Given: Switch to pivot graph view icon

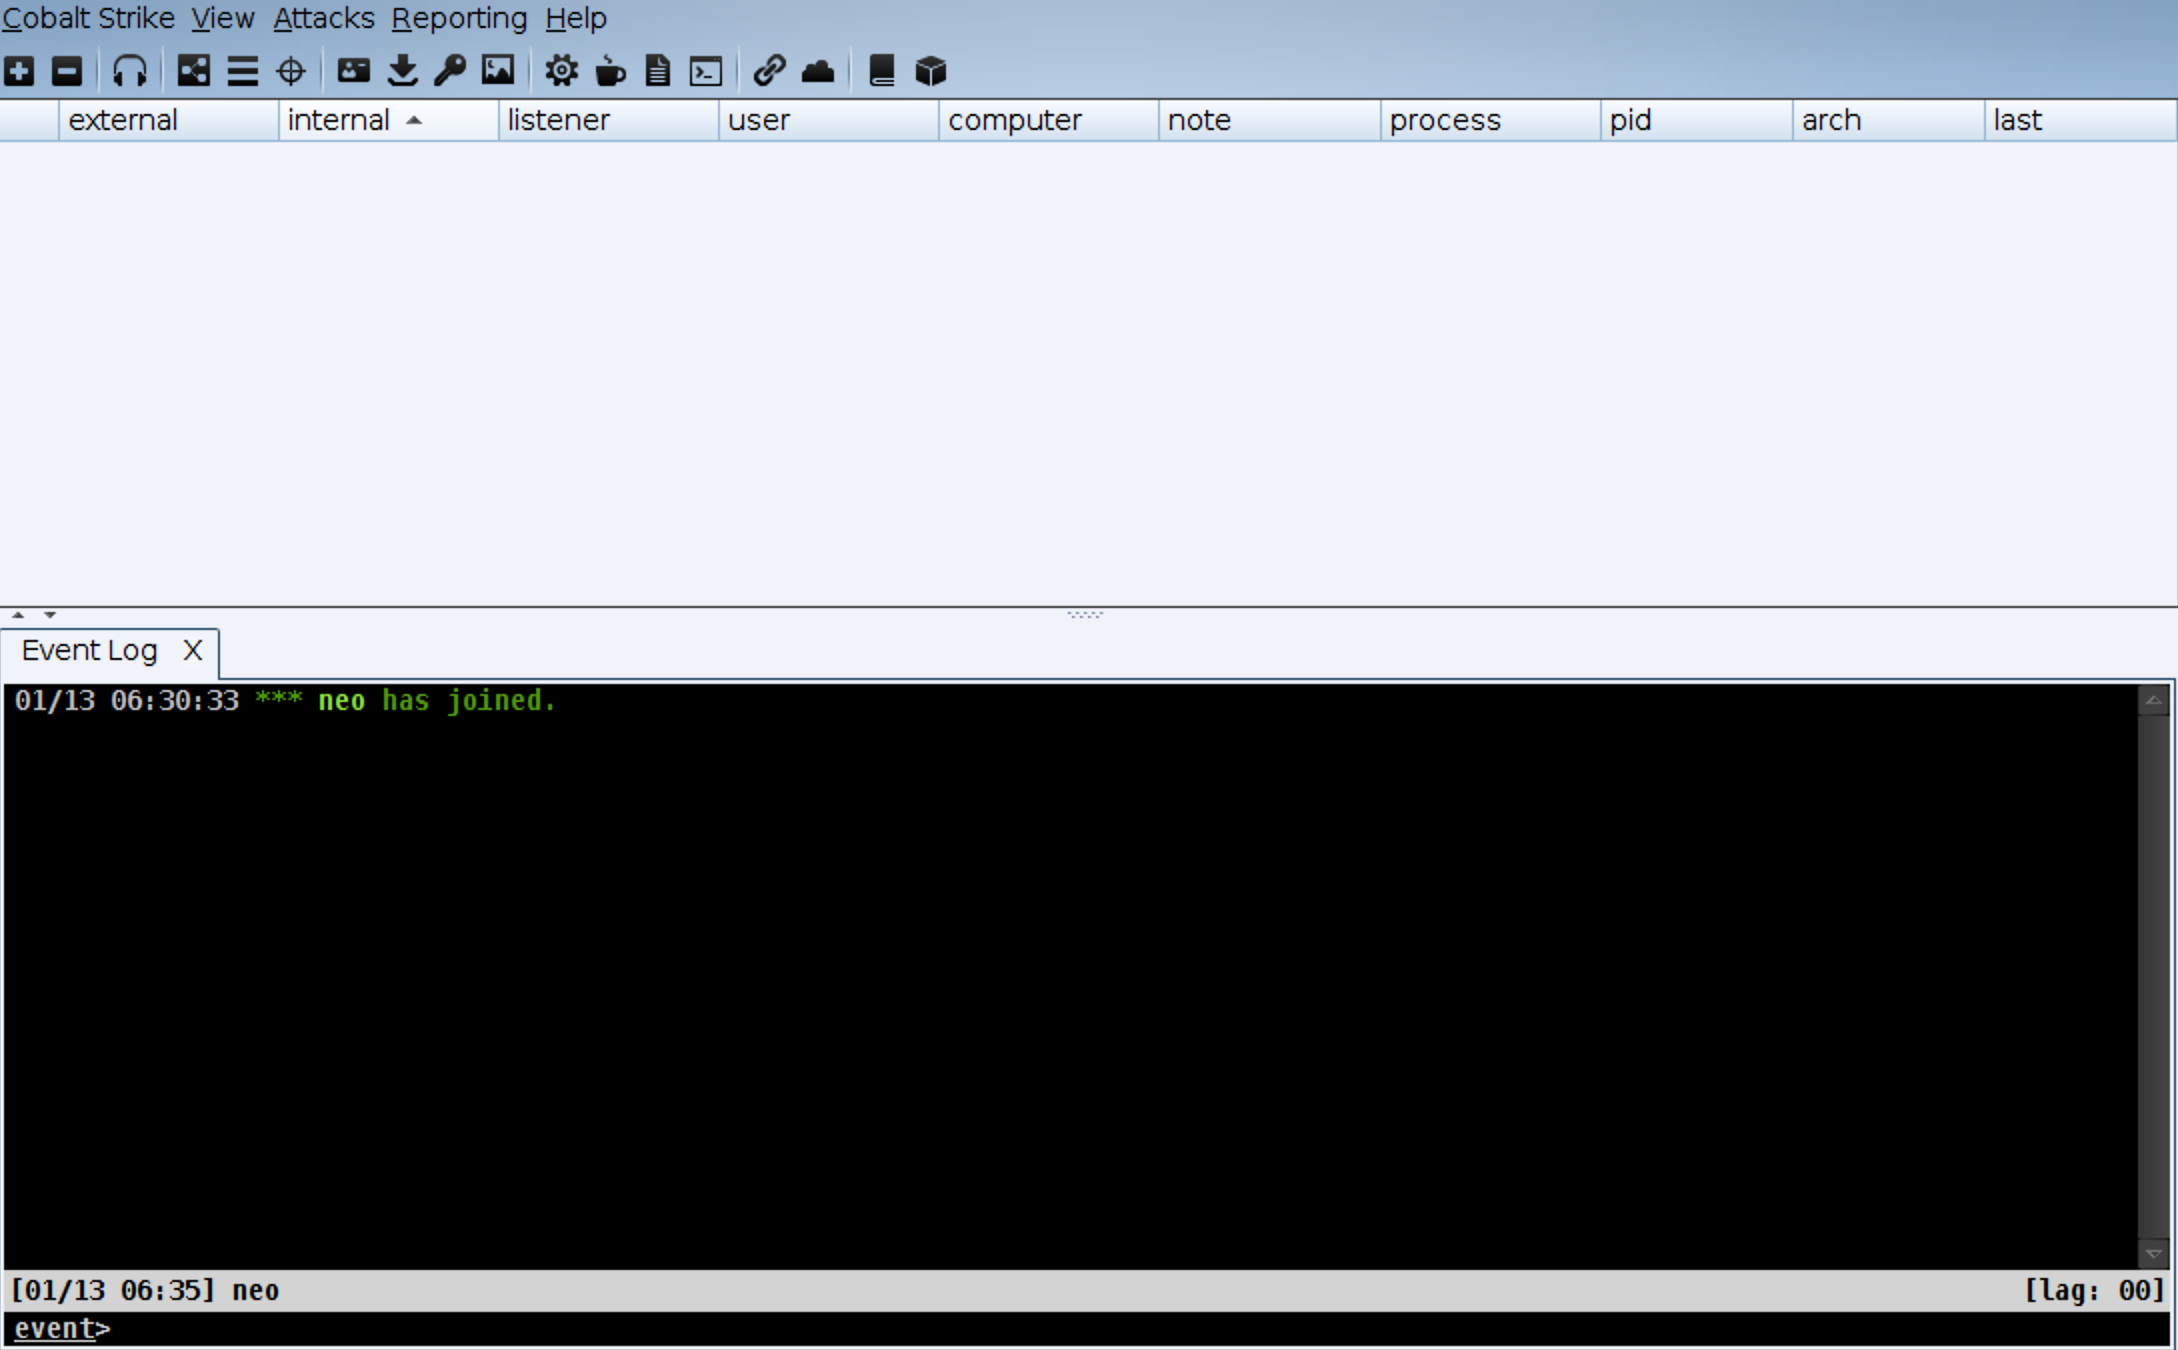Looking at the screenshot, I should point(193,71).
